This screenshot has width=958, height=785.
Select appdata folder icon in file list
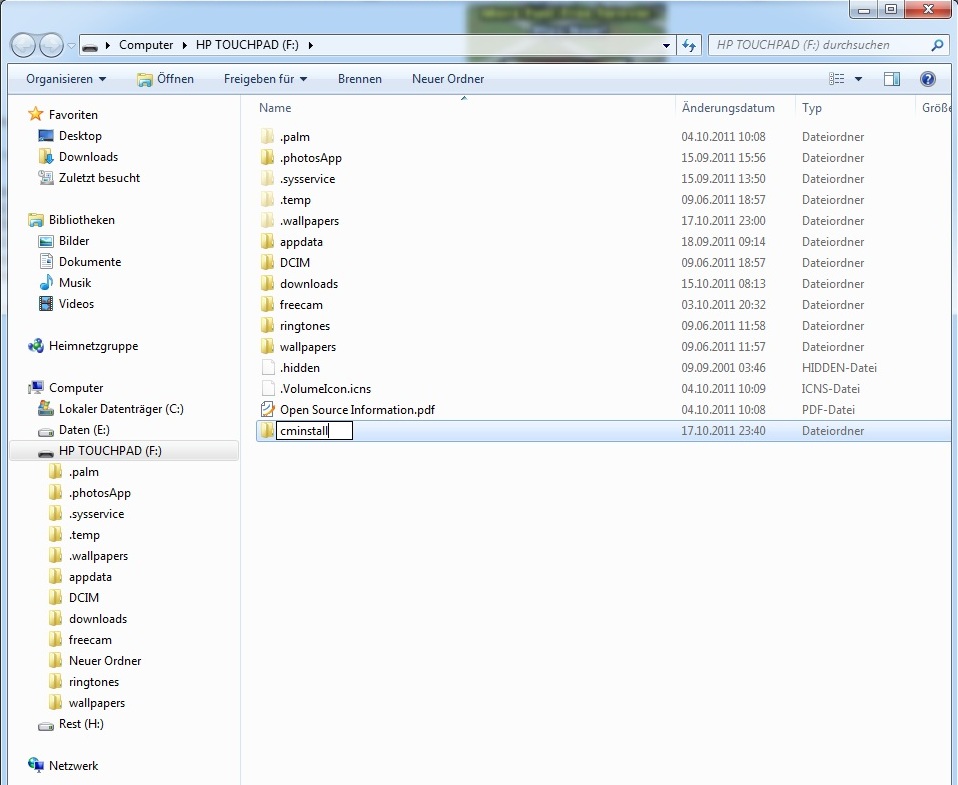(267, 241)
